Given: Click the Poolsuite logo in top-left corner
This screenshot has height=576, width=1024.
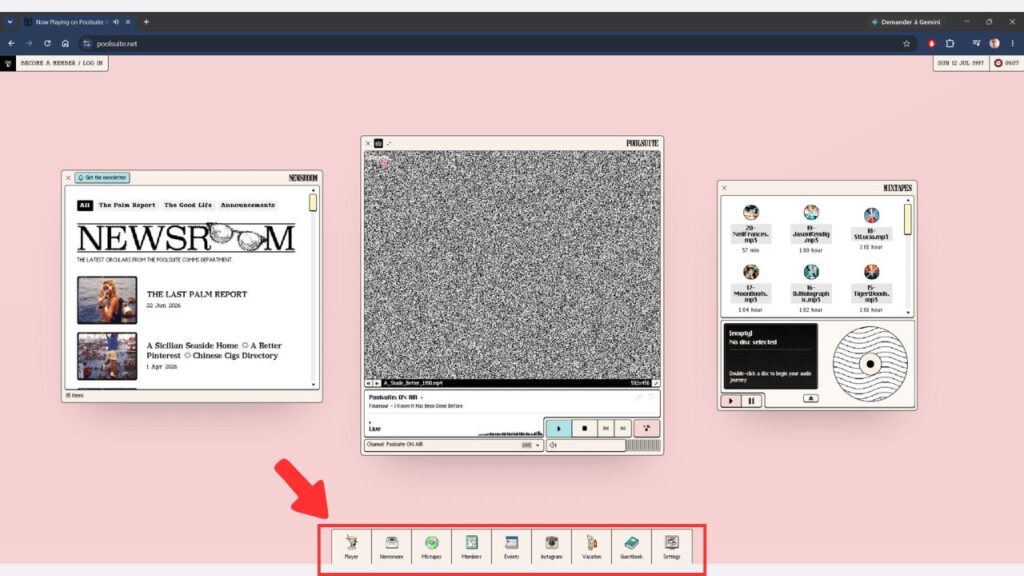Looking at the screenshot, I should pos(8,63).
